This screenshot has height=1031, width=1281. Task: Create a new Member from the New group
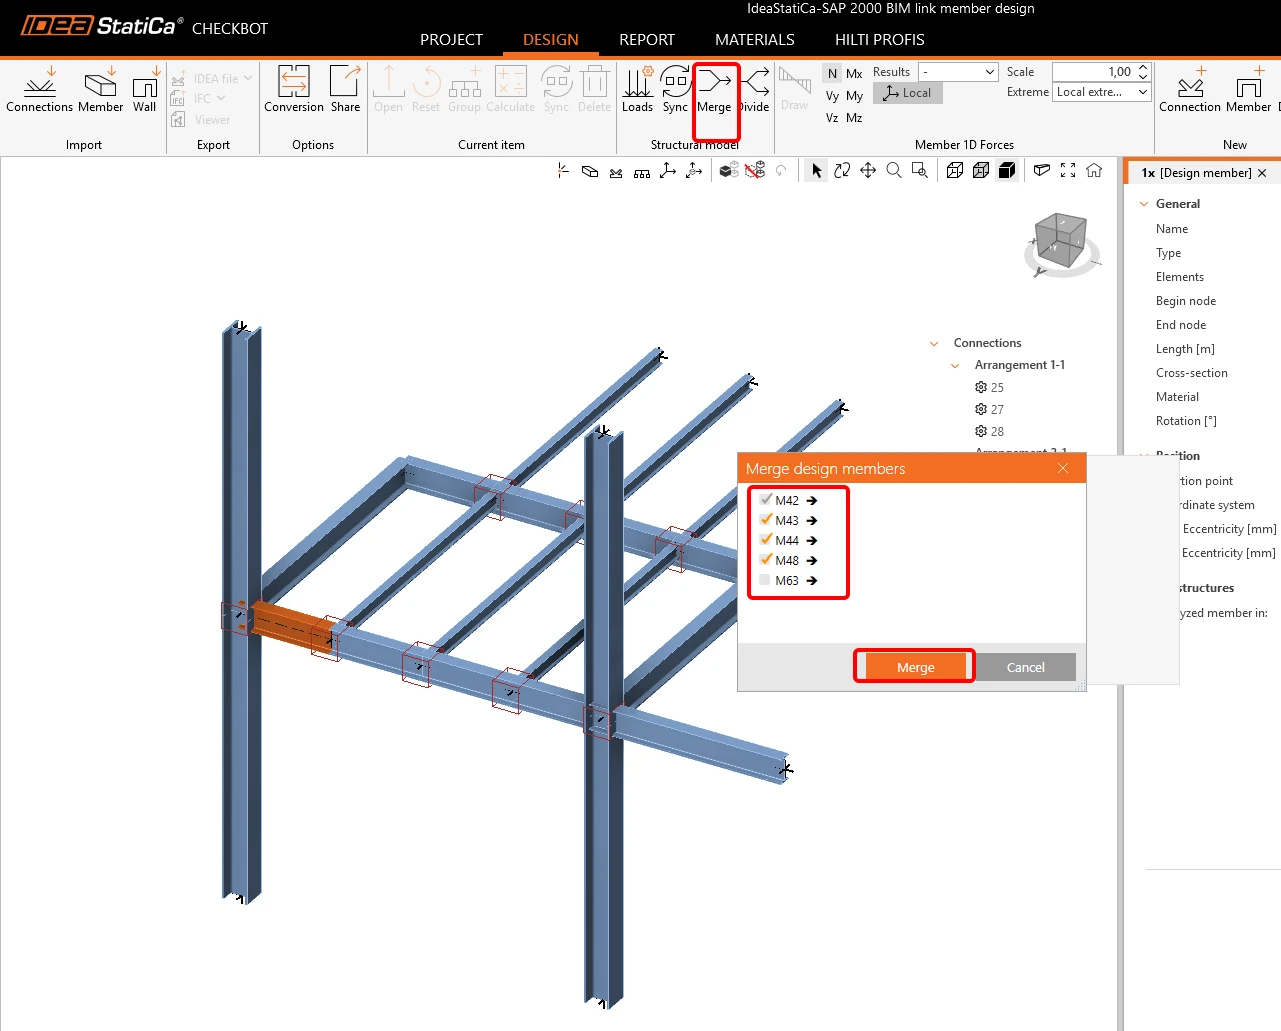click(x=1248, y=90)
